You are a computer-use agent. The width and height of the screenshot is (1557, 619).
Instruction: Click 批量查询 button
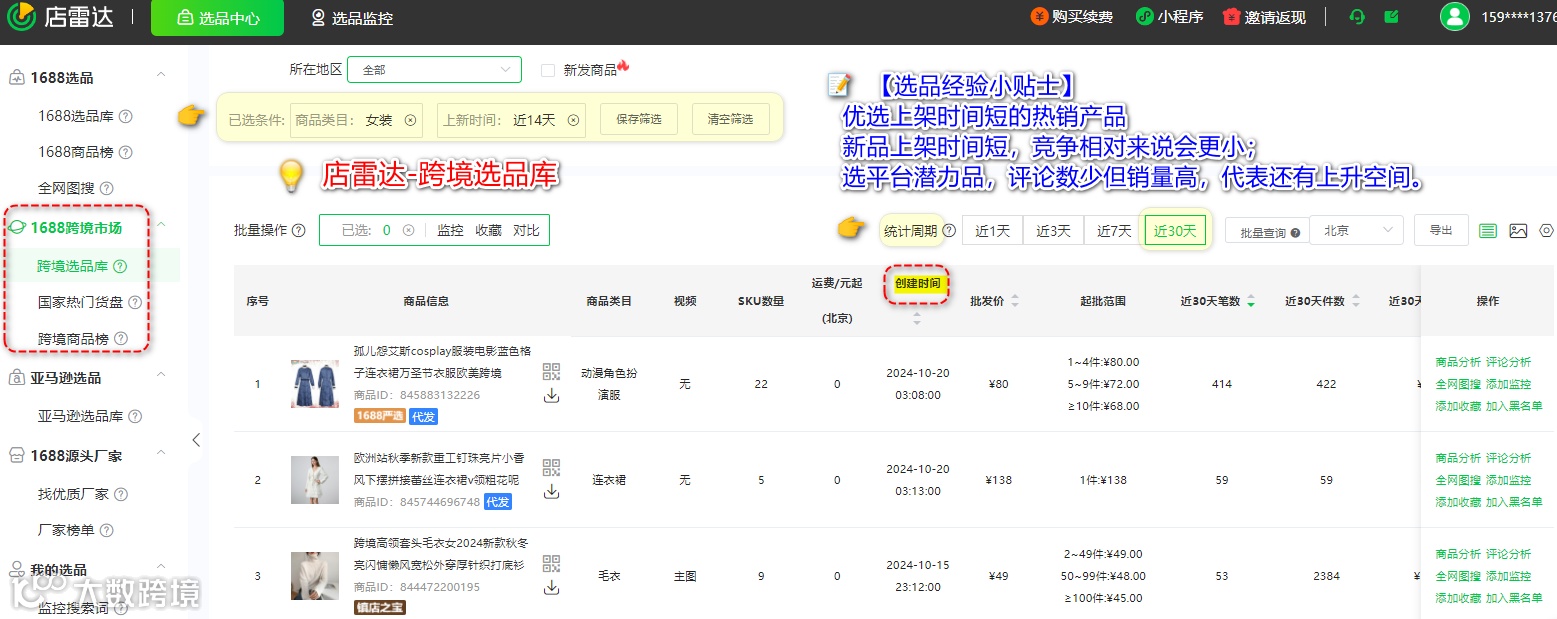click(1269, 232)
